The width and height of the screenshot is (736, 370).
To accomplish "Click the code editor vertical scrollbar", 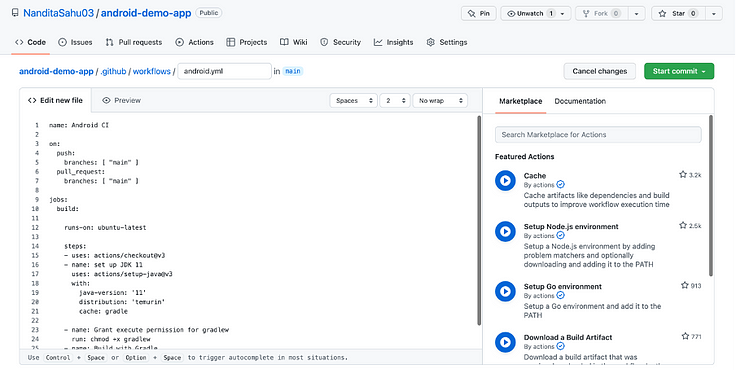I will click(x=479, y=221).
